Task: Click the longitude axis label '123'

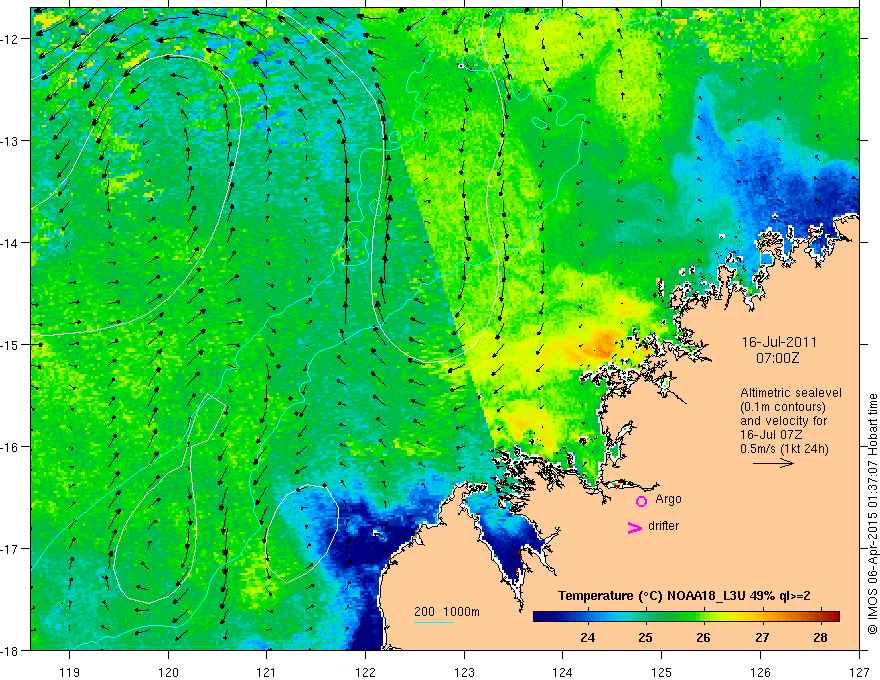Action: (x=464, y=672)
